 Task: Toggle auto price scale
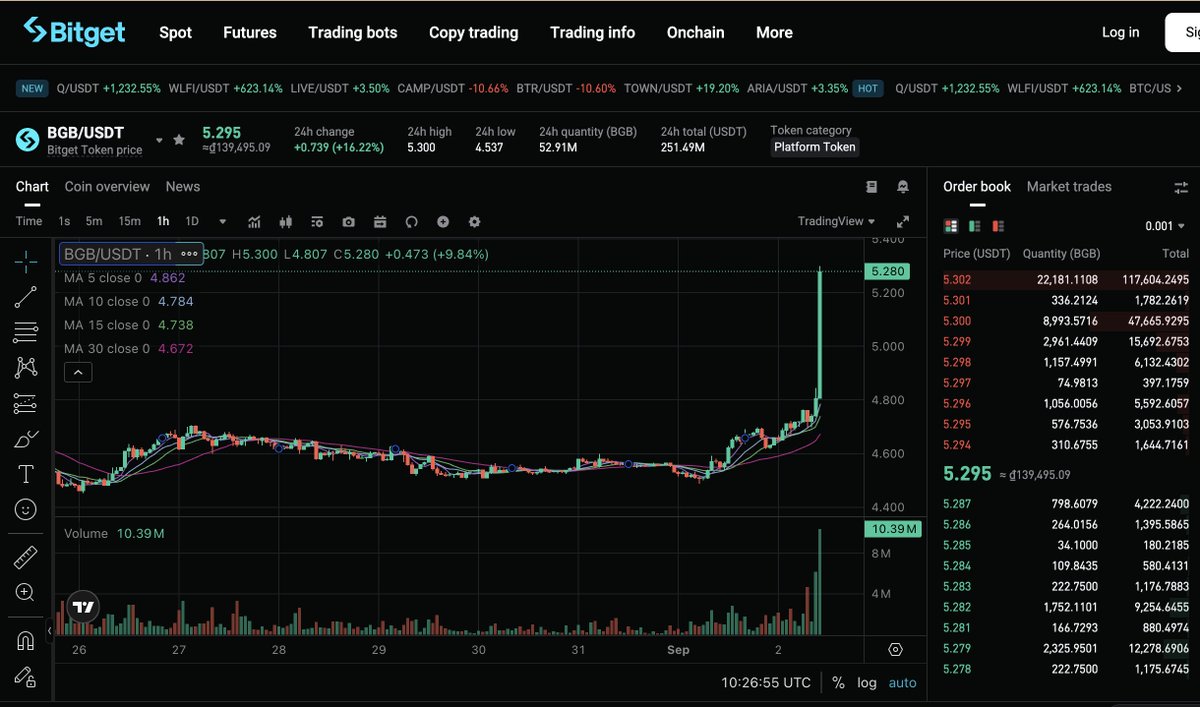pos(902,683)
